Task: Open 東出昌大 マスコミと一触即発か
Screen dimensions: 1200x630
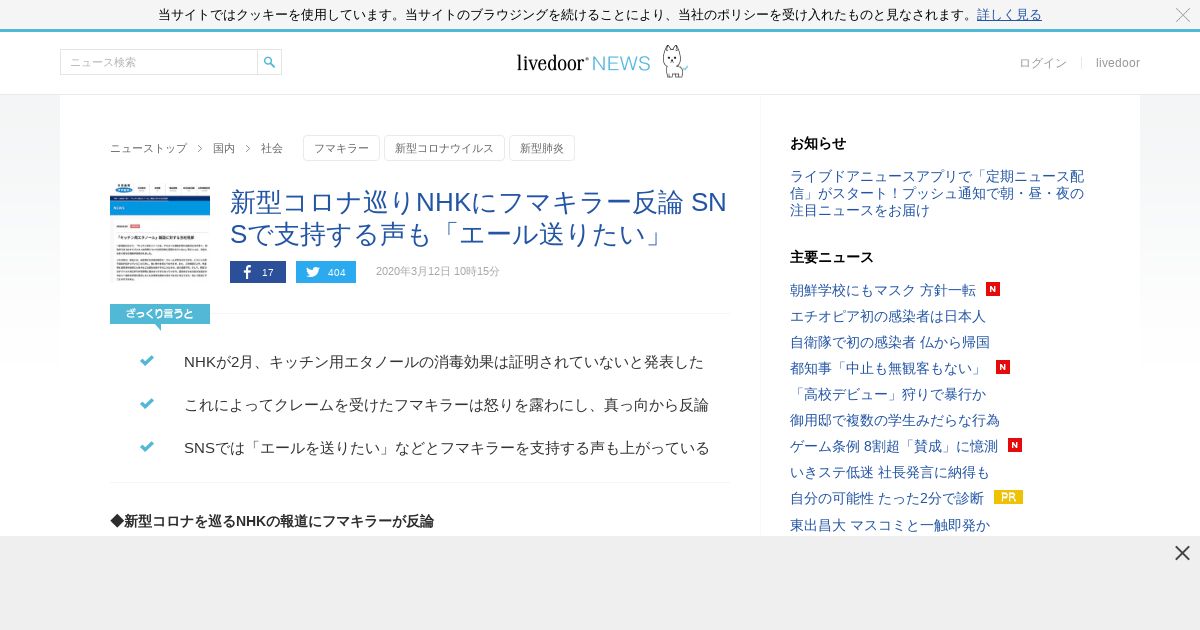Action: (890, 524)
